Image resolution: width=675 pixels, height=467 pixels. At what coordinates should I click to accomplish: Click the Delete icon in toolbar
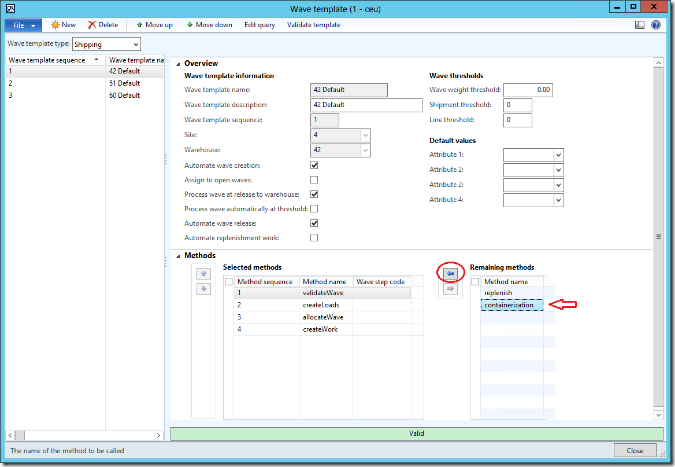[x=93, y=24]
